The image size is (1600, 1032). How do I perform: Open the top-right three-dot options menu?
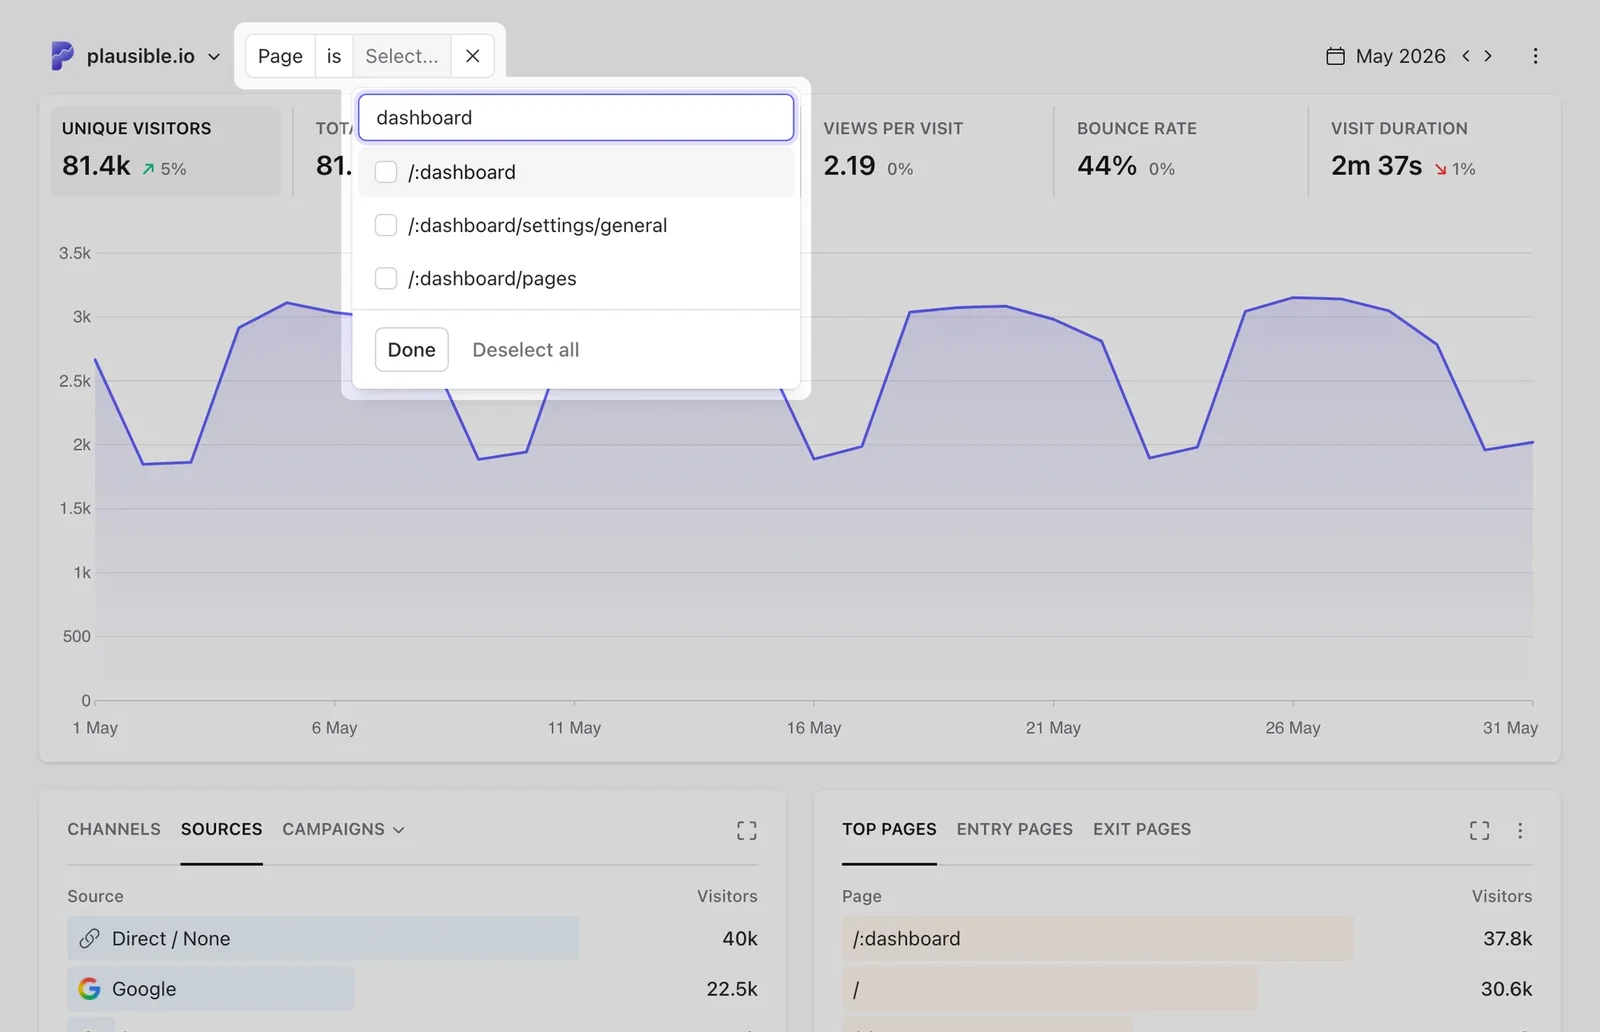[1535, 56]
